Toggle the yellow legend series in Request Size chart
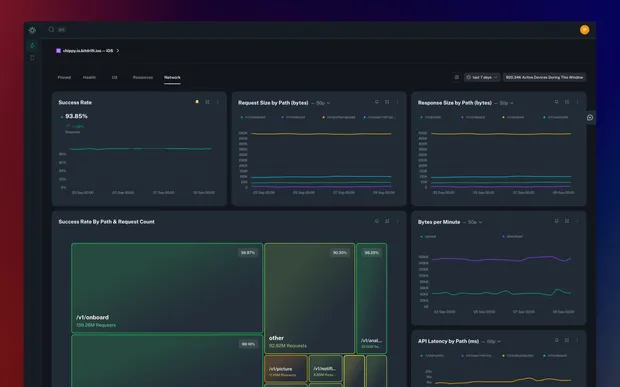 coord(339,117)
